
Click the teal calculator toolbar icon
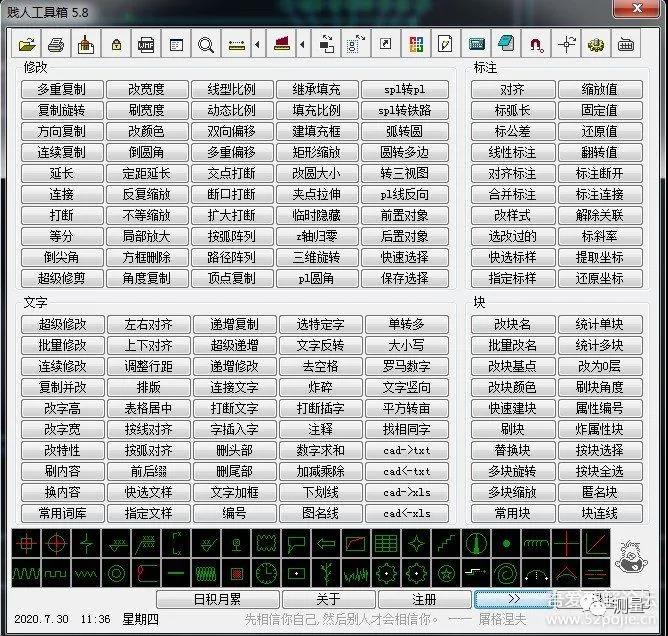(x=476, y=44)
